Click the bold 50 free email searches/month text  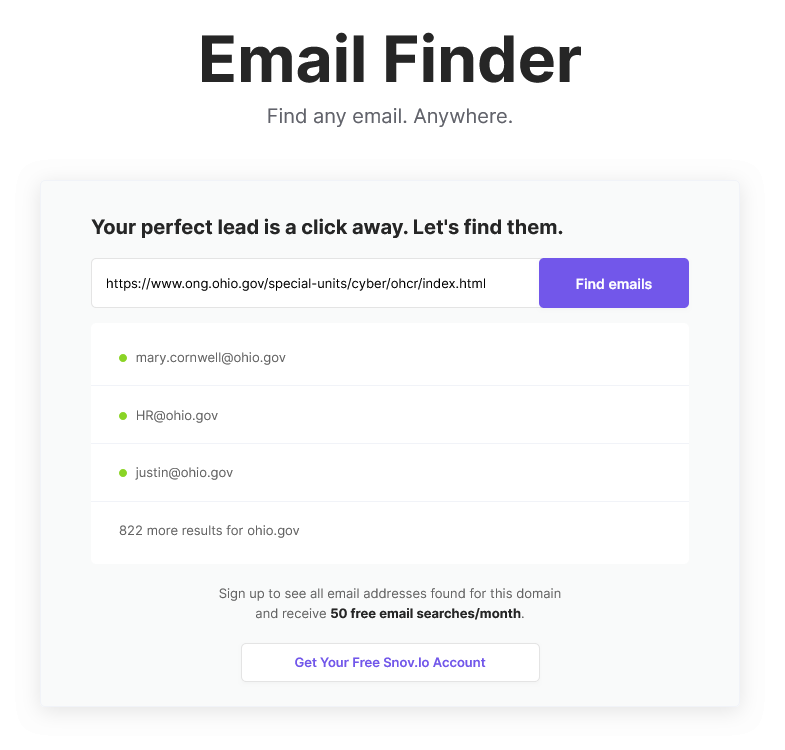coord(426,613)
